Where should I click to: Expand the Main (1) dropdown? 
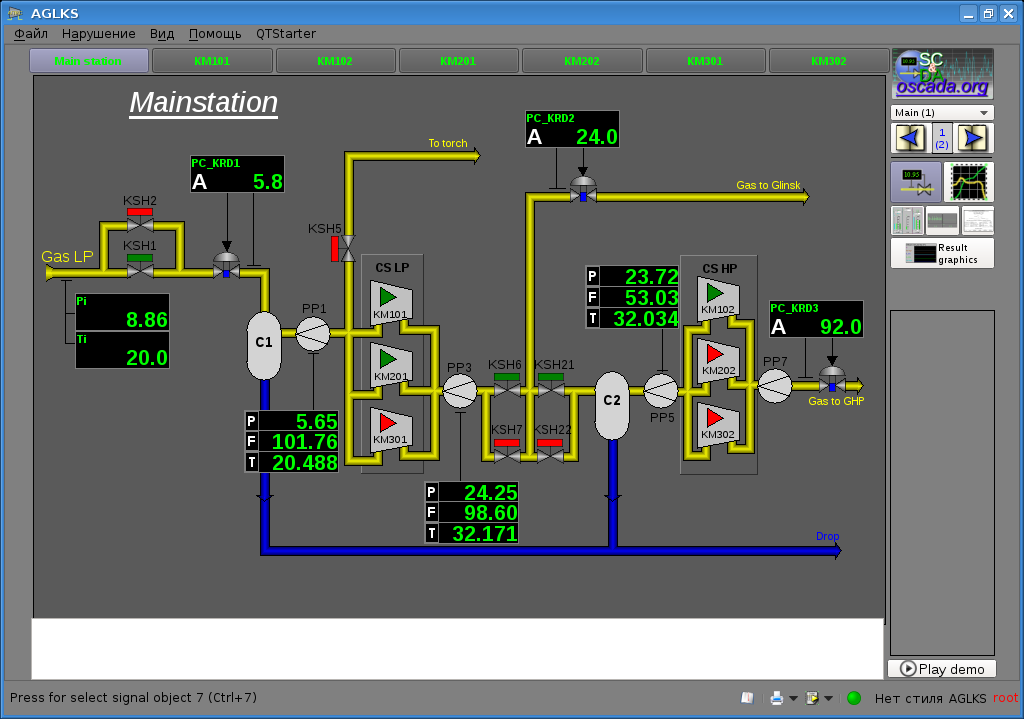pyautogui.click(x=942, y=113)
